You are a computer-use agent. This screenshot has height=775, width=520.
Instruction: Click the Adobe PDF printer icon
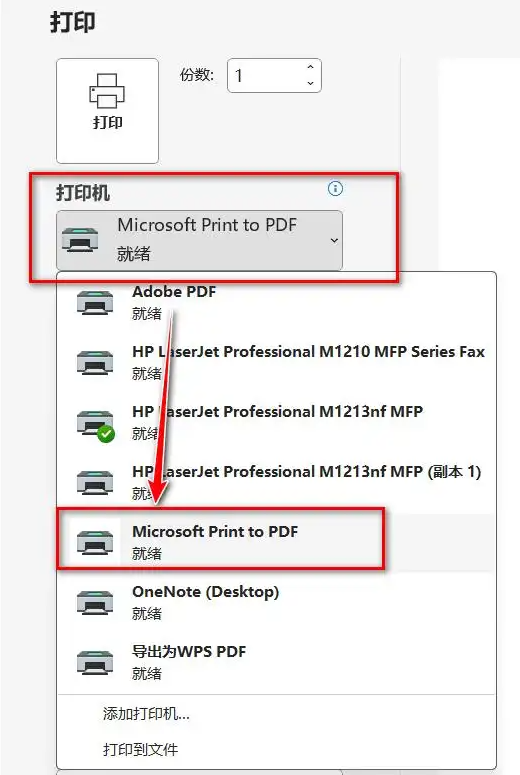click(x=95, y=302)
